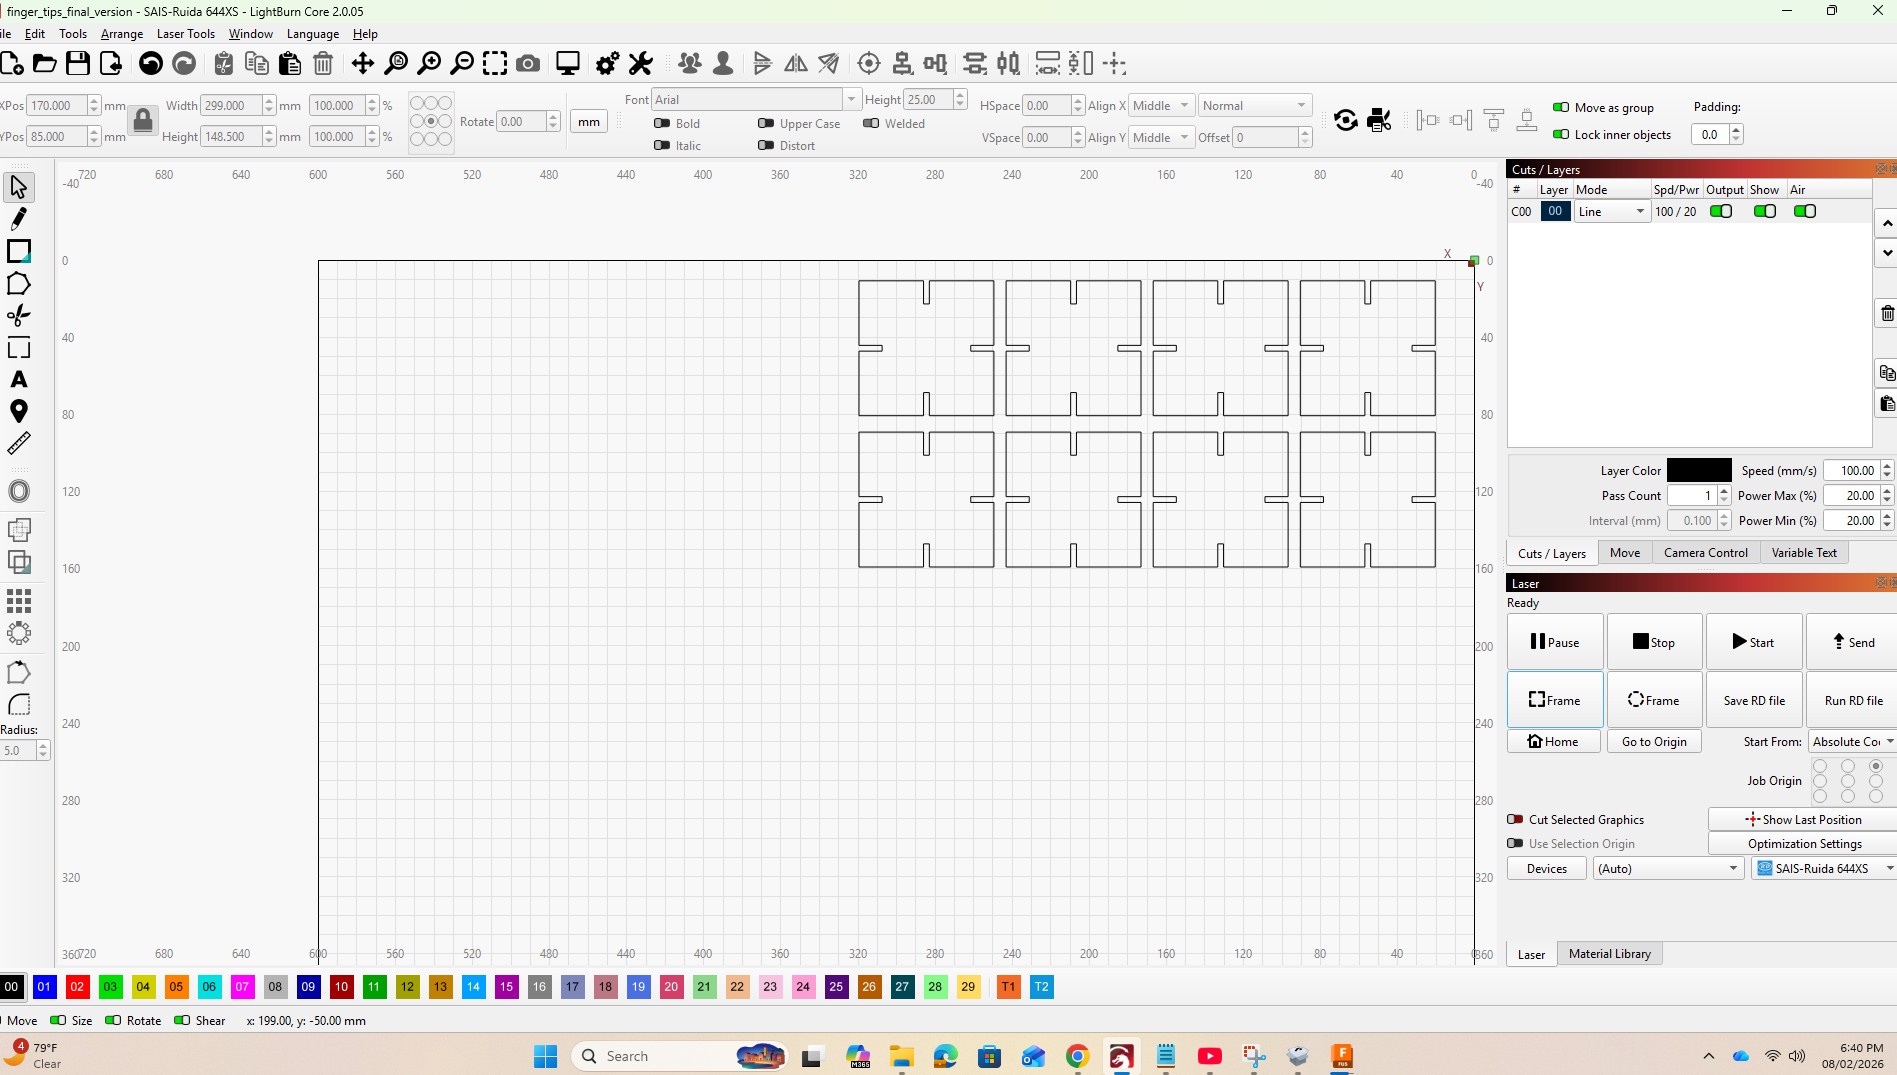Image resolution: width=1897 pixels, height=1075 pixels.
Task: Open the Radius corner tool
Action: click(19, 704)
